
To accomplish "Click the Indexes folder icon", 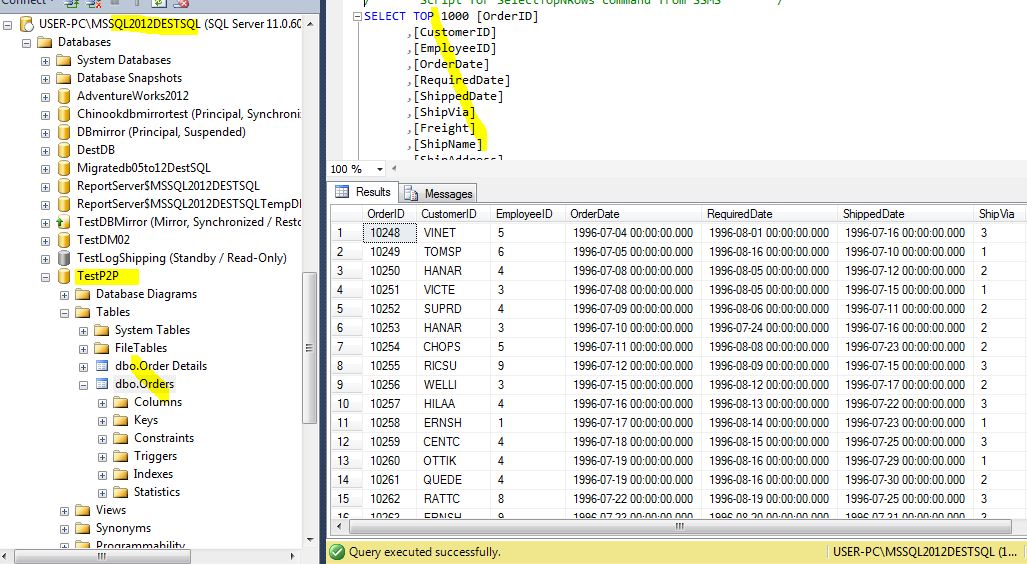I will pyautogui.click(x=121, y=474).
